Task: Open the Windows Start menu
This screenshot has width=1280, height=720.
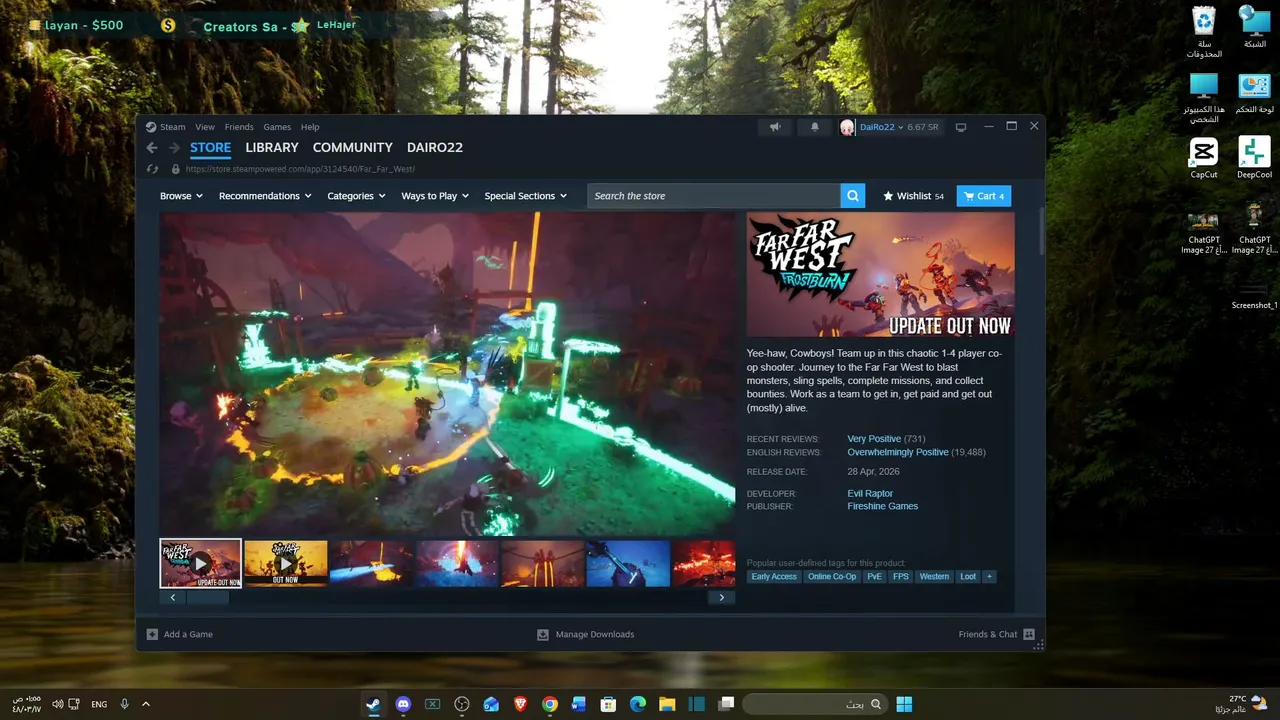Action: click(x=904, y=704)
